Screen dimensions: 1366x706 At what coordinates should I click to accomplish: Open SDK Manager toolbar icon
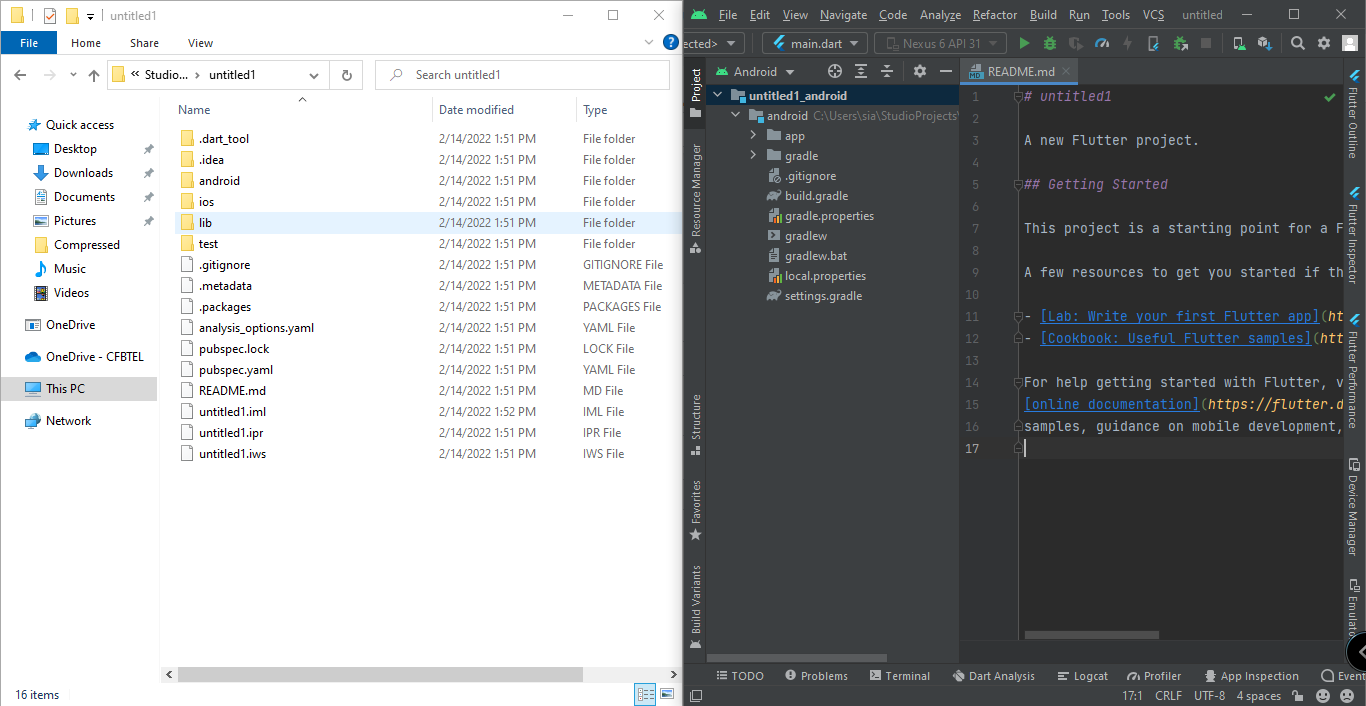coord(1265,43)
